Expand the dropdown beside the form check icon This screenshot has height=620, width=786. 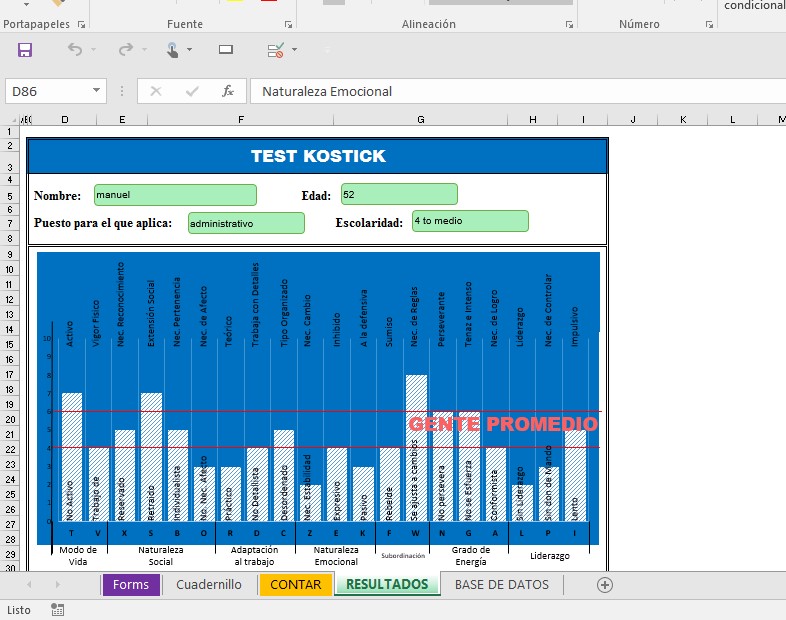(x=294, y=50)
